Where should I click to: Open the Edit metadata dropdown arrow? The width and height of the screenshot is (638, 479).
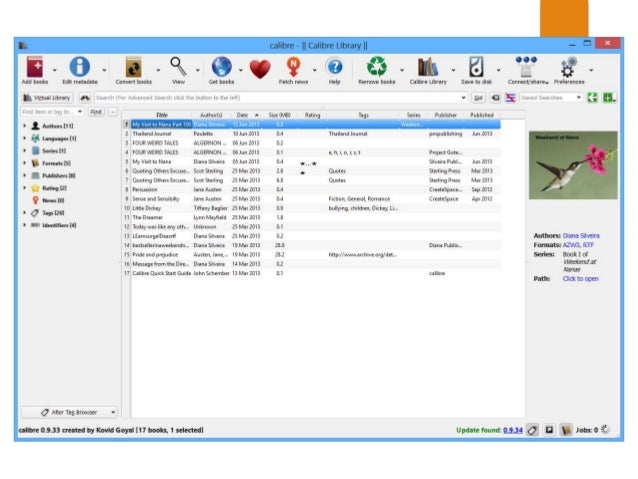[104, 70]
